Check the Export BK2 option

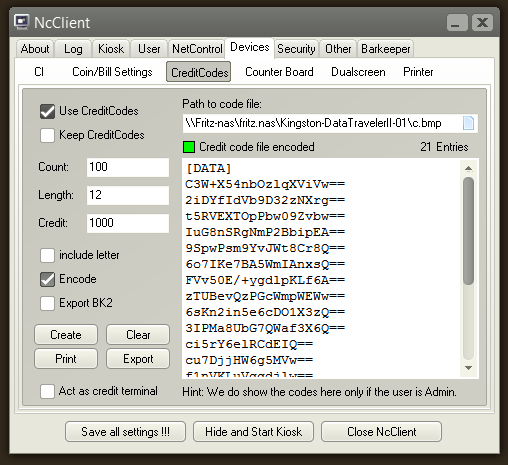tap(47, 303)
